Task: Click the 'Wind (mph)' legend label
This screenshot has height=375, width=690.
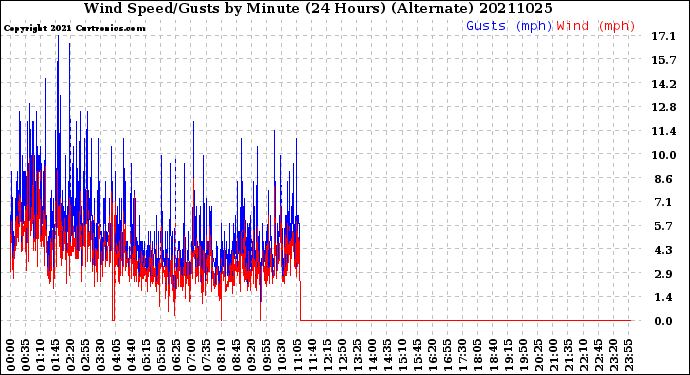Action: point(596,26)
